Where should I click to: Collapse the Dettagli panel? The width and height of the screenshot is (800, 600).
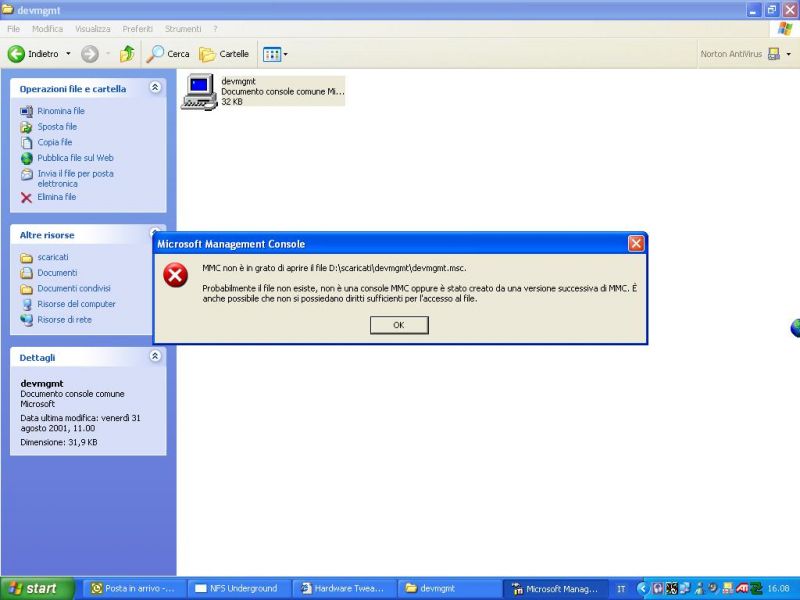point(155,356)
